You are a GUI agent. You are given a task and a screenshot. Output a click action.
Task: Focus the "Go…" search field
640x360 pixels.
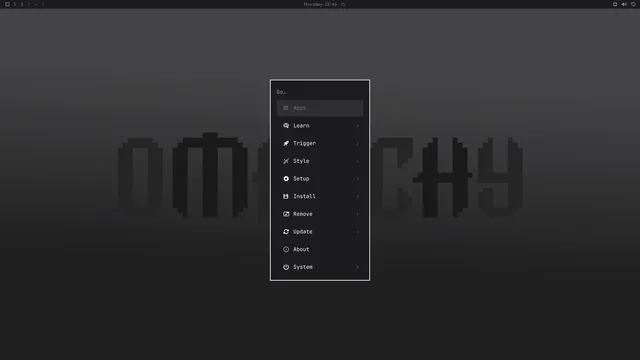pos(320,92)
